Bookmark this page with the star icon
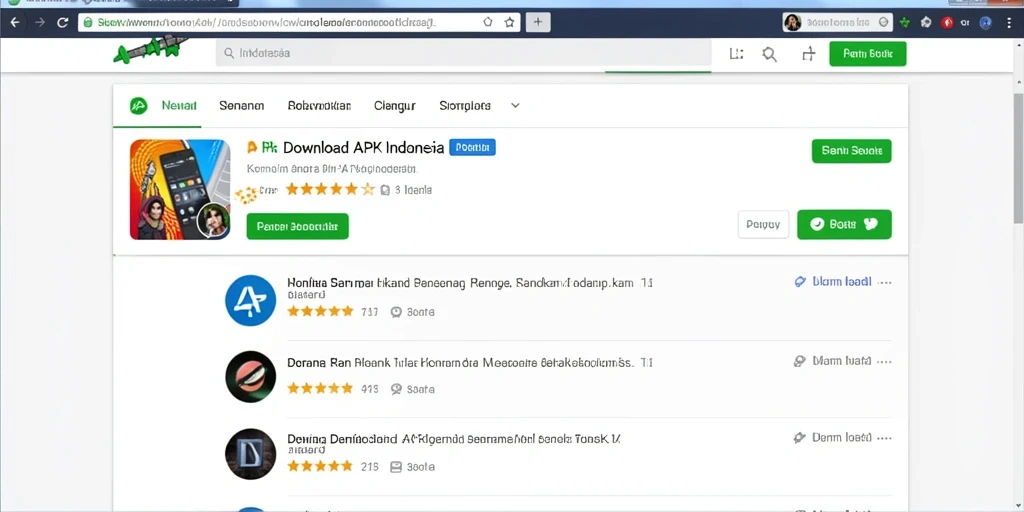The width and height of the screenshot is (1024, 512). [509, 22]
